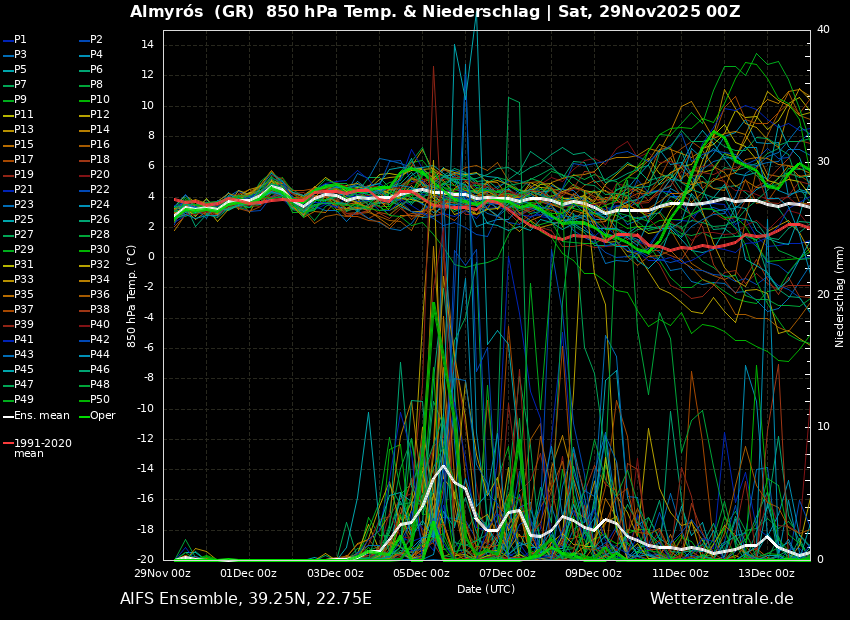
Task: Click the AIFS Ensemble coordinates caption
Action: click(245, 599)
